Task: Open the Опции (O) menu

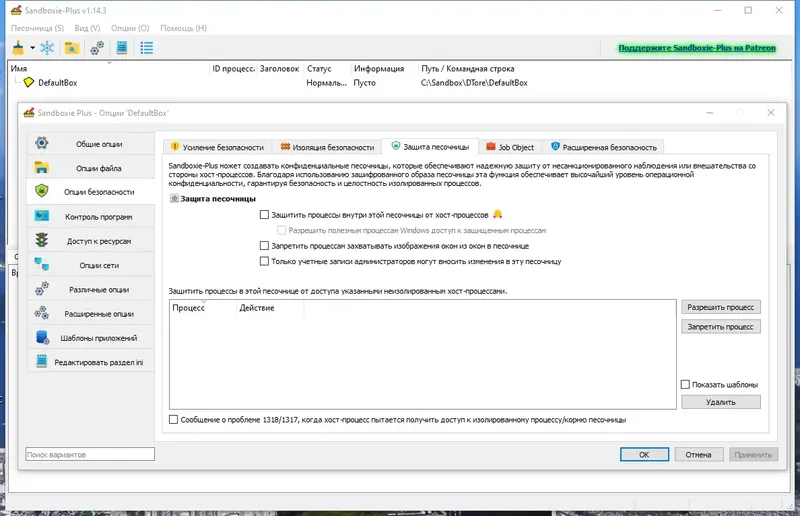Action: click(130, 28)
